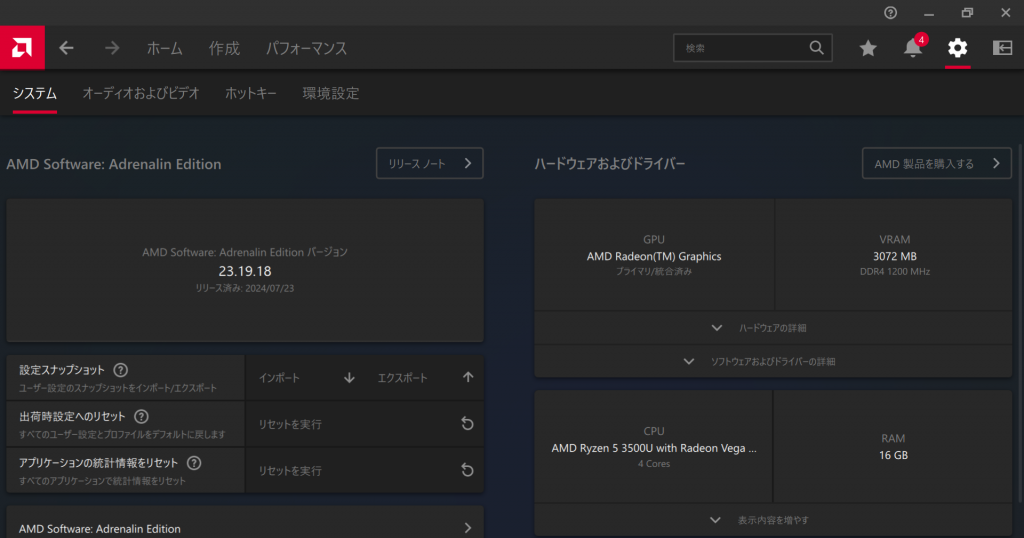Viewport: 1024px width, 538px height.
Task: Click the AMD logo icon
Action: 20,47
